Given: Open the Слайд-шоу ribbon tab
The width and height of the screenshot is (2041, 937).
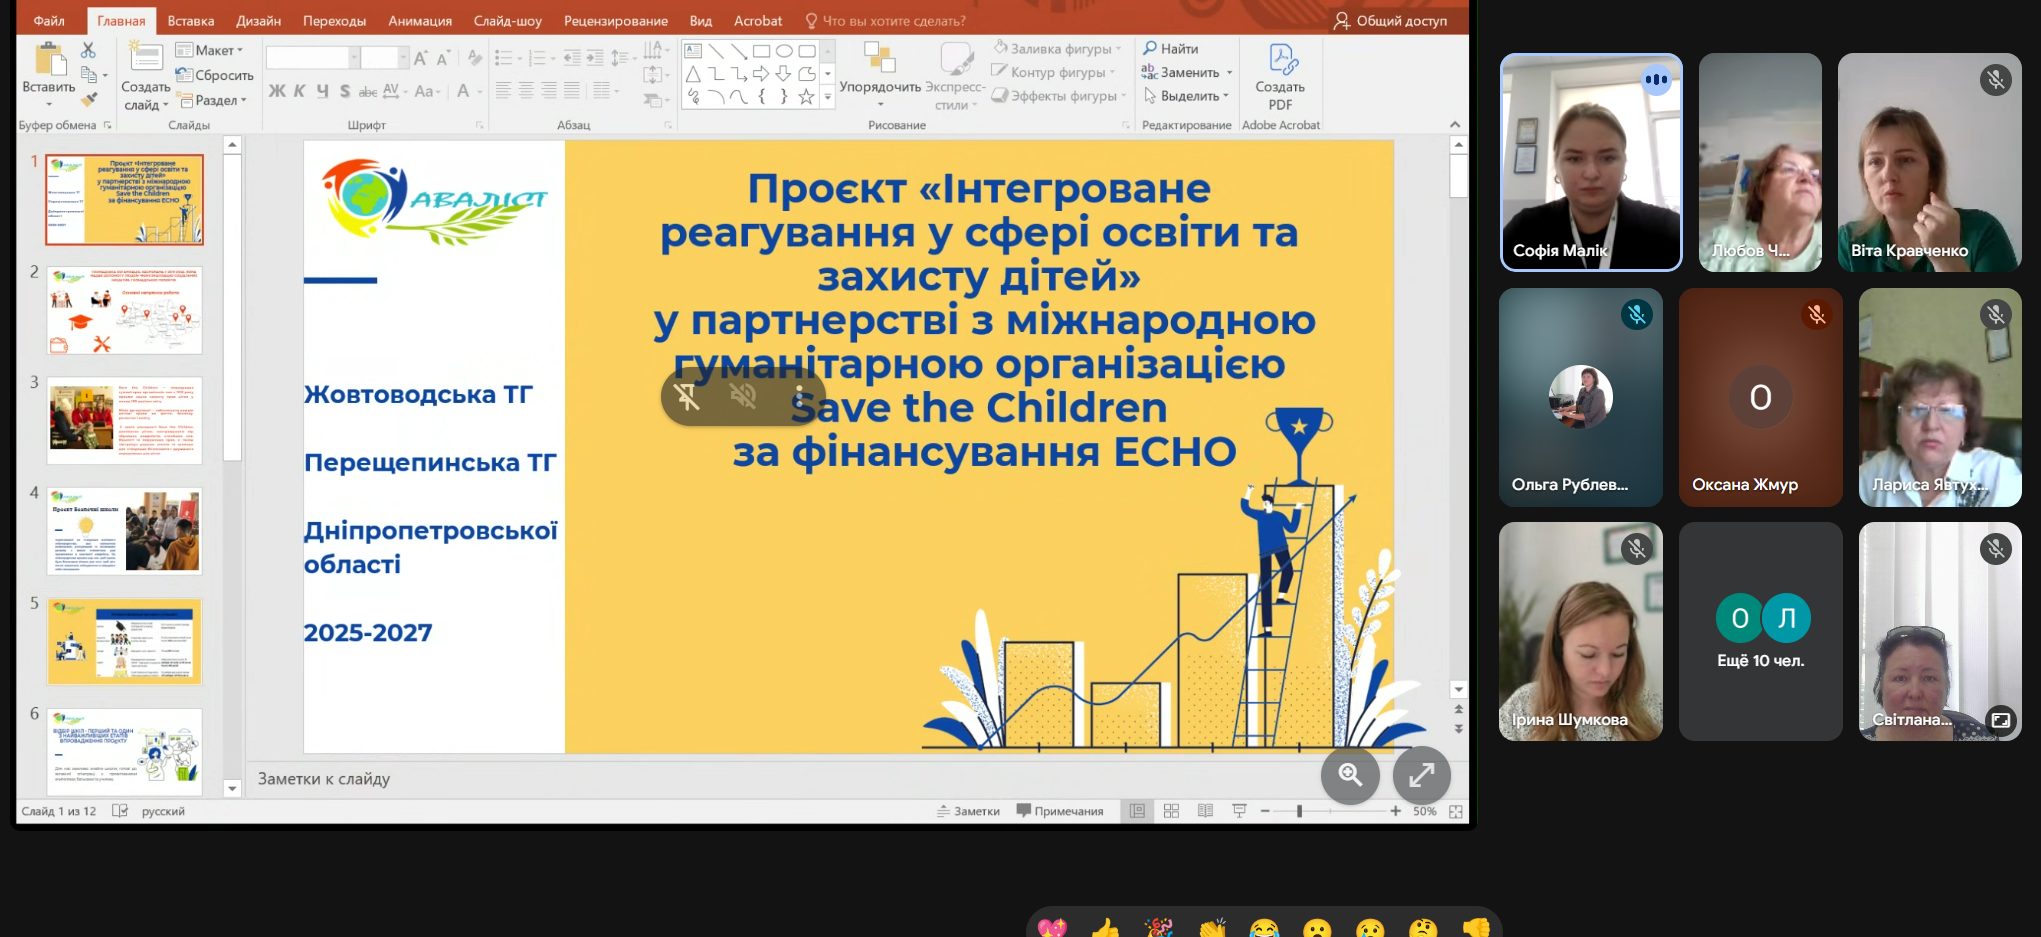Looking at the screenshot, I should click(507, 20).
